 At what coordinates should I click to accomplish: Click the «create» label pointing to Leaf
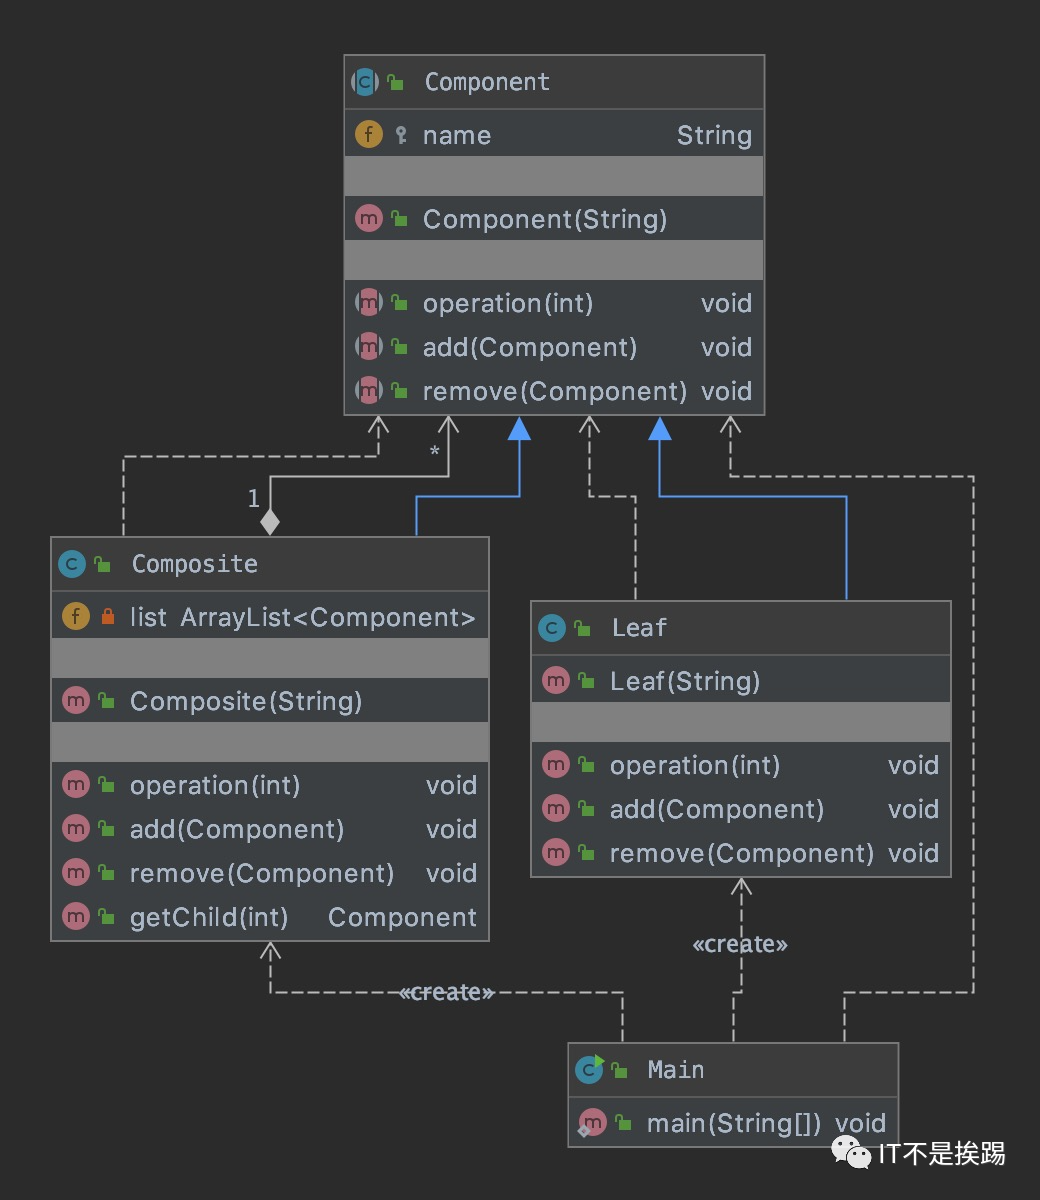pyautogui.click(x=740, y=944)
